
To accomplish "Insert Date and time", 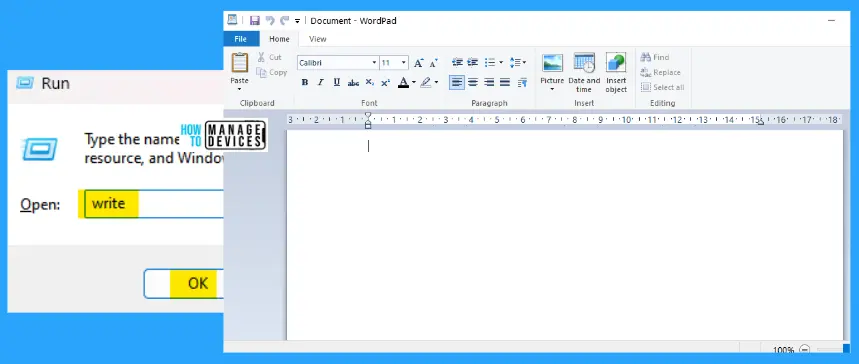I will pos(584,73).
